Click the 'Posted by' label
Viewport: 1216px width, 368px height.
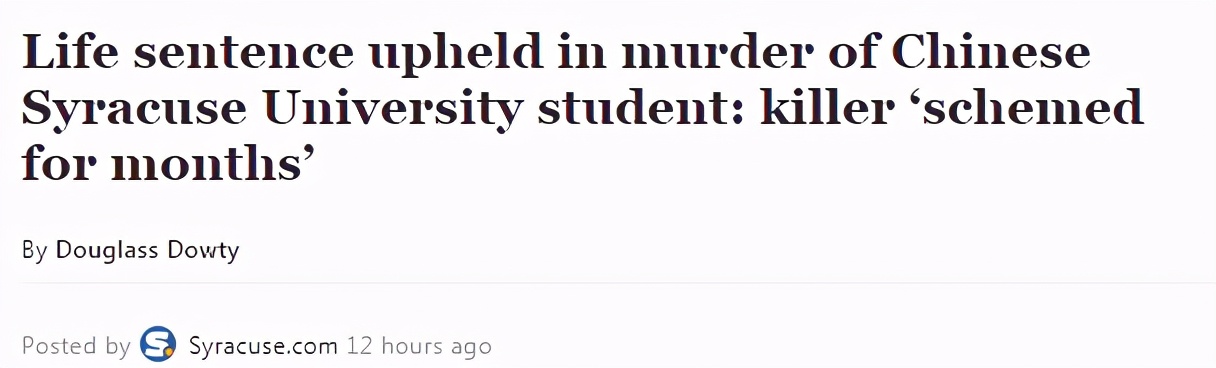[76, 347]
